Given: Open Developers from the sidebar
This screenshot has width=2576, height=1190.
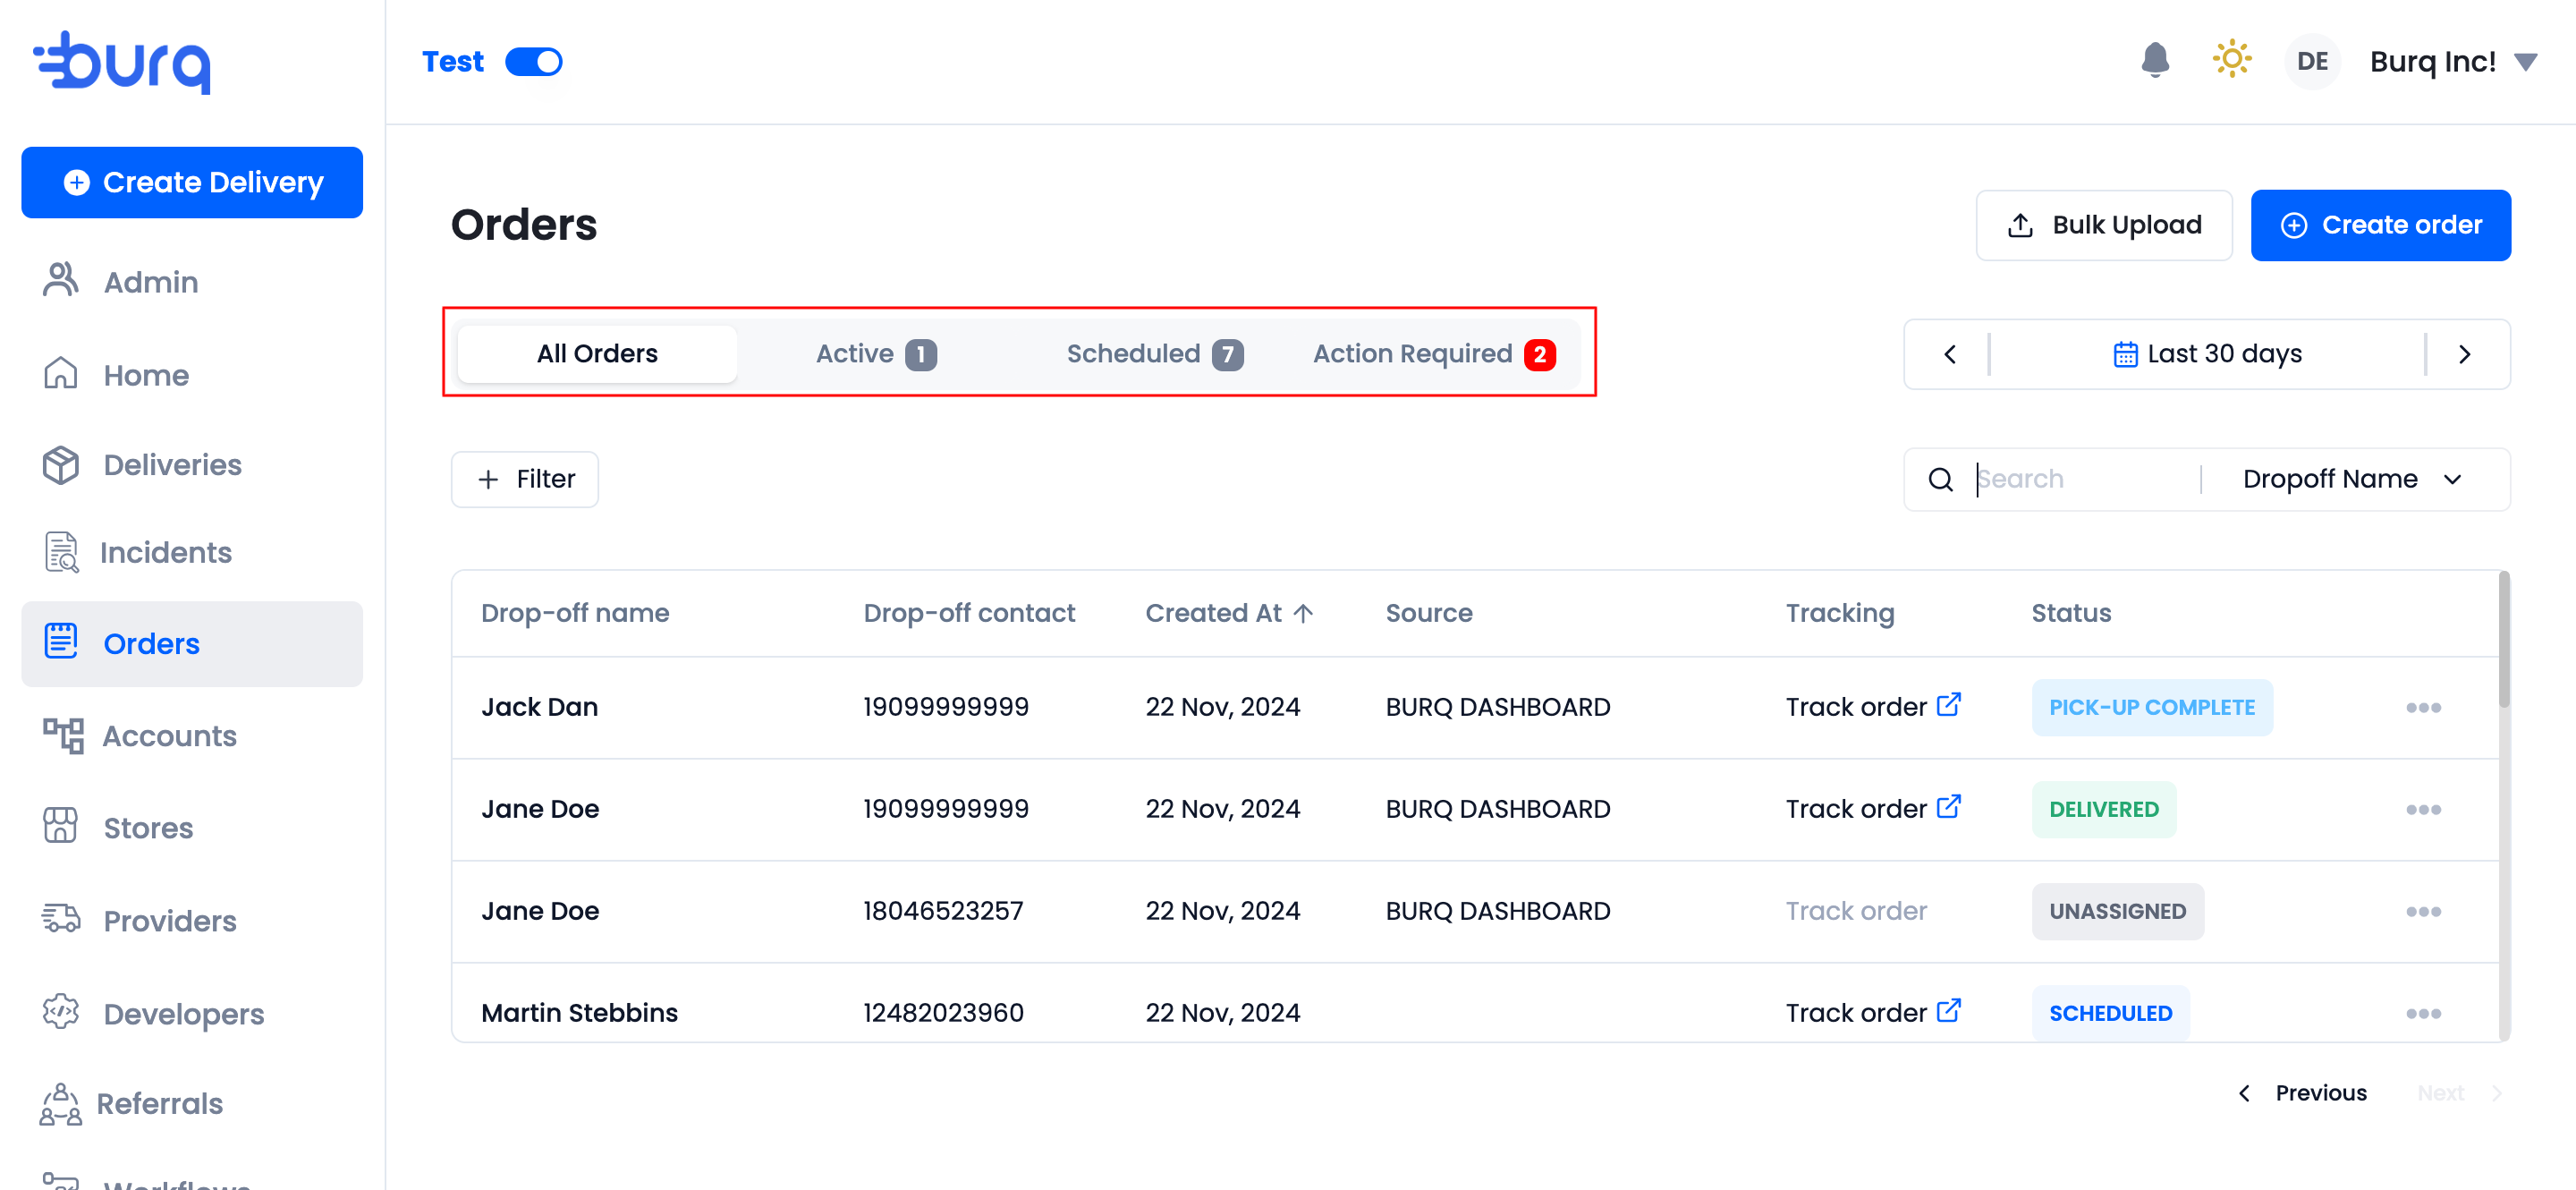Looking at the screenshot, I should [183, 1013].
